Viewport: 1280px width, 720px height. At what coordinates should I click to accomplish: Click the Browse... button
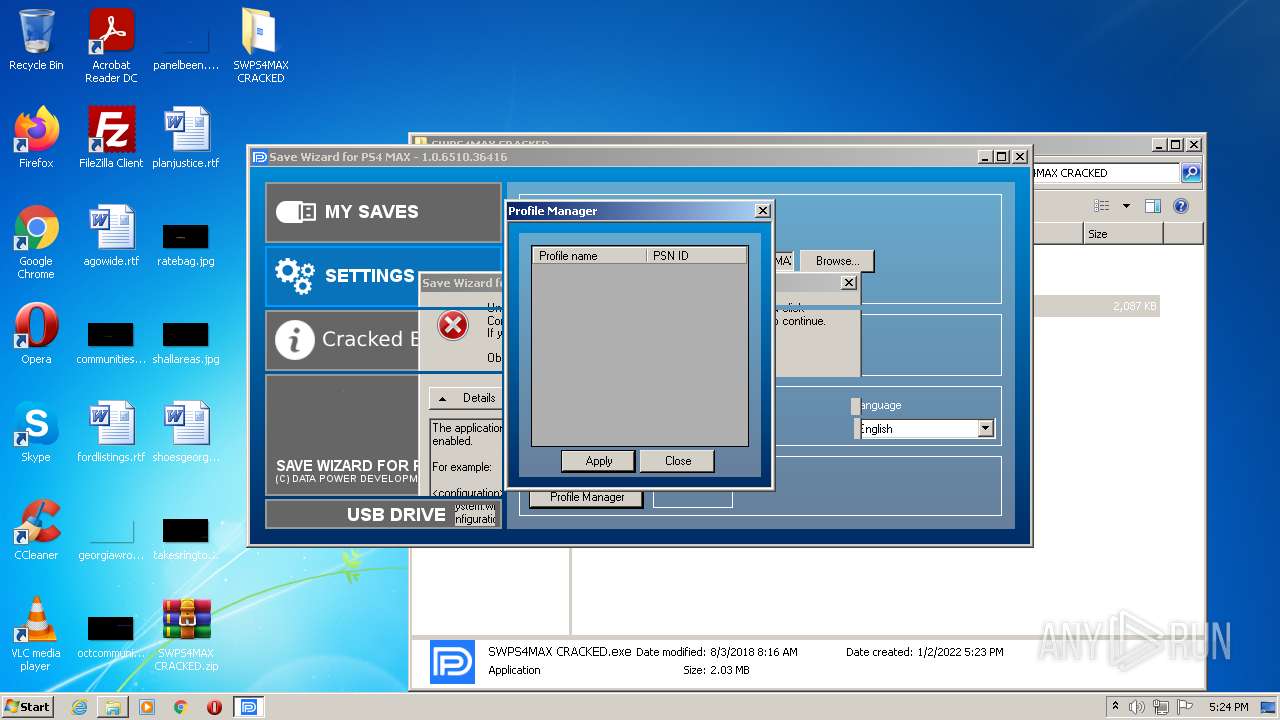(x=837, y=261)
